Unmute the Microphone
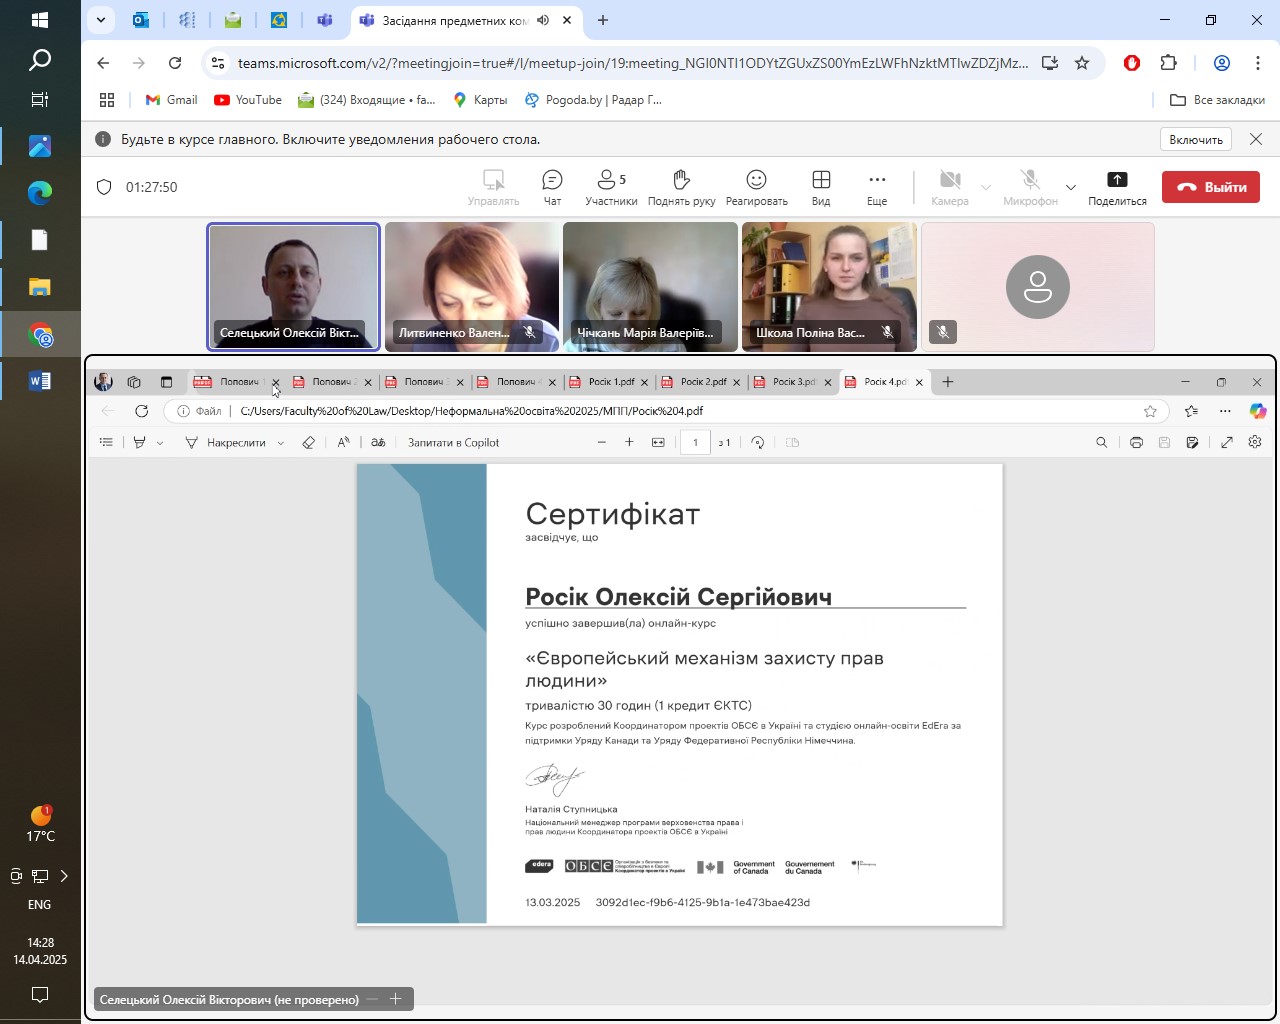The image size is (1280, 1024). click(x=1030, y=187)
